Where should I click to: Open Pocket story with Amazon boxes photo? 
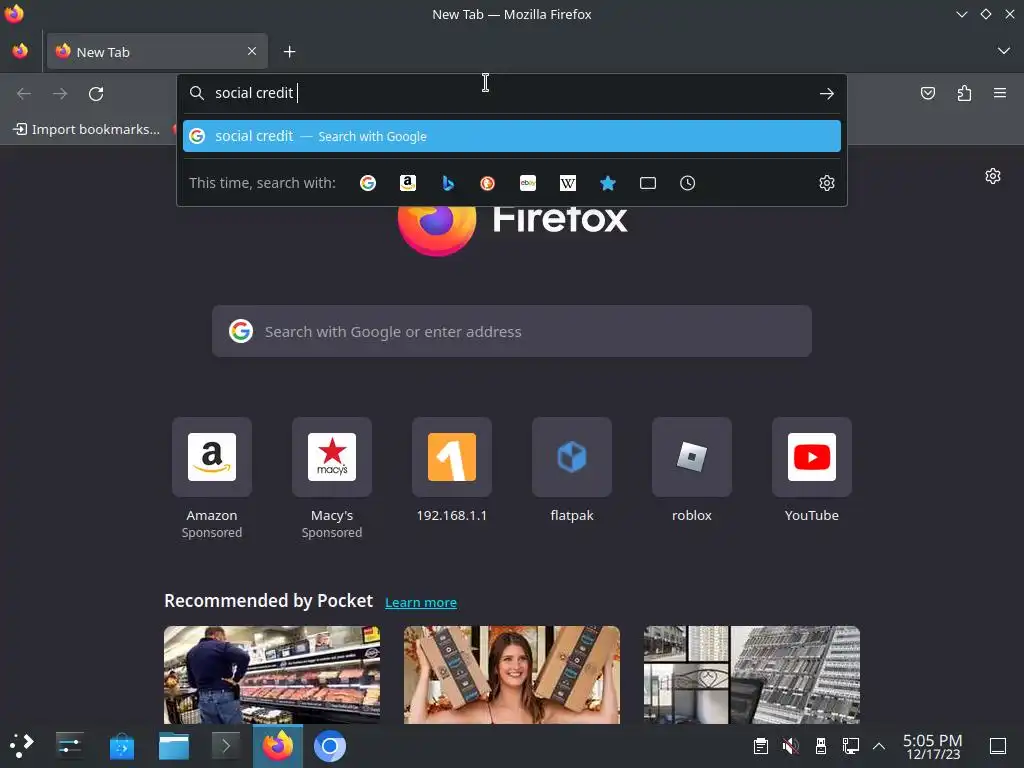[511, 675]
